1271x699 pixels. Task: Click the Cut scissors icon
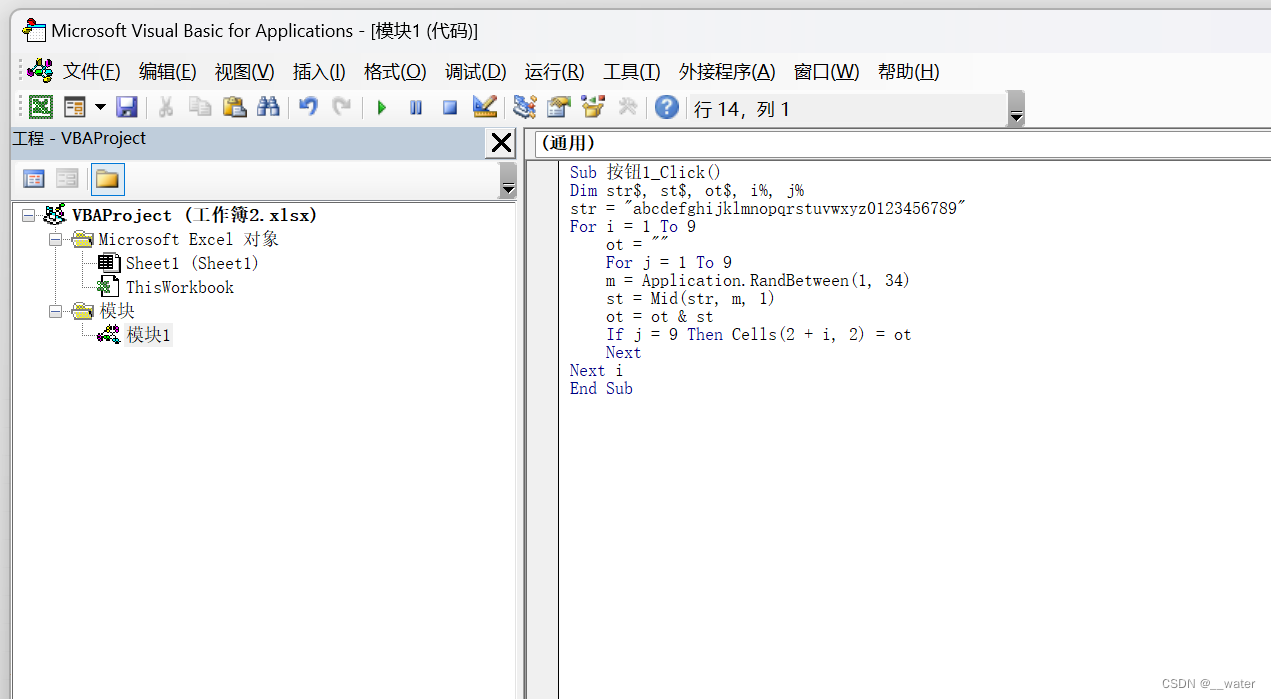pos(166,107)
